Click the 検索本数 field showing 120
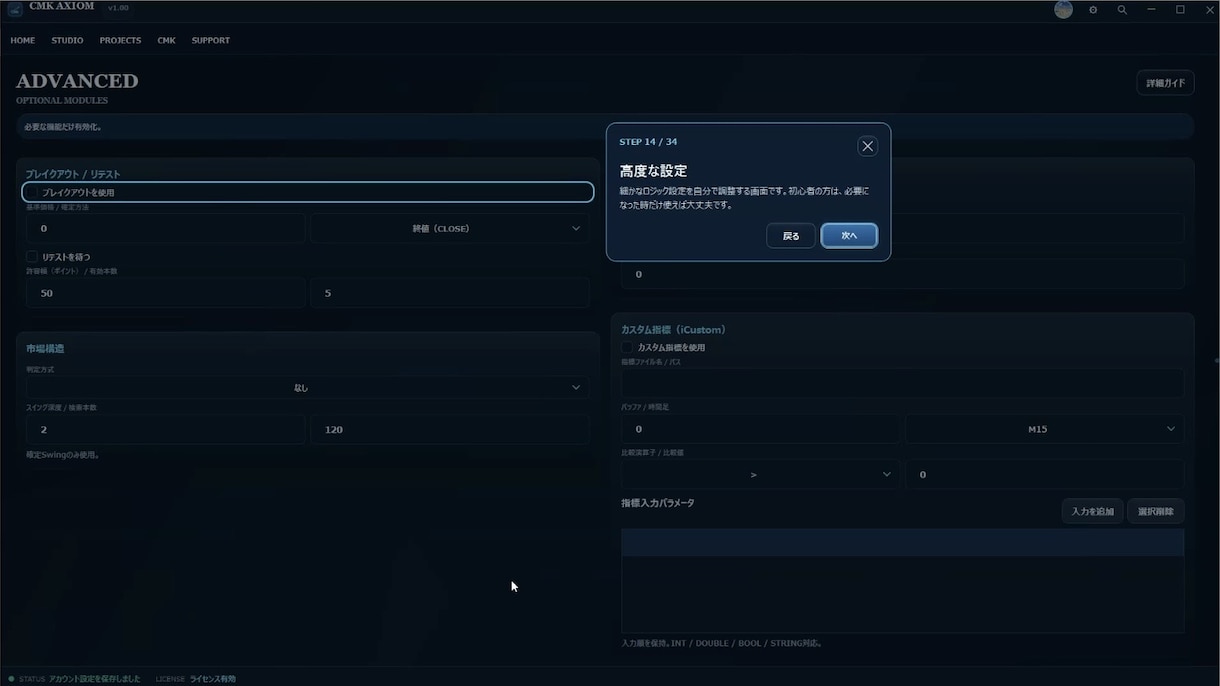 tap(449, 429)
